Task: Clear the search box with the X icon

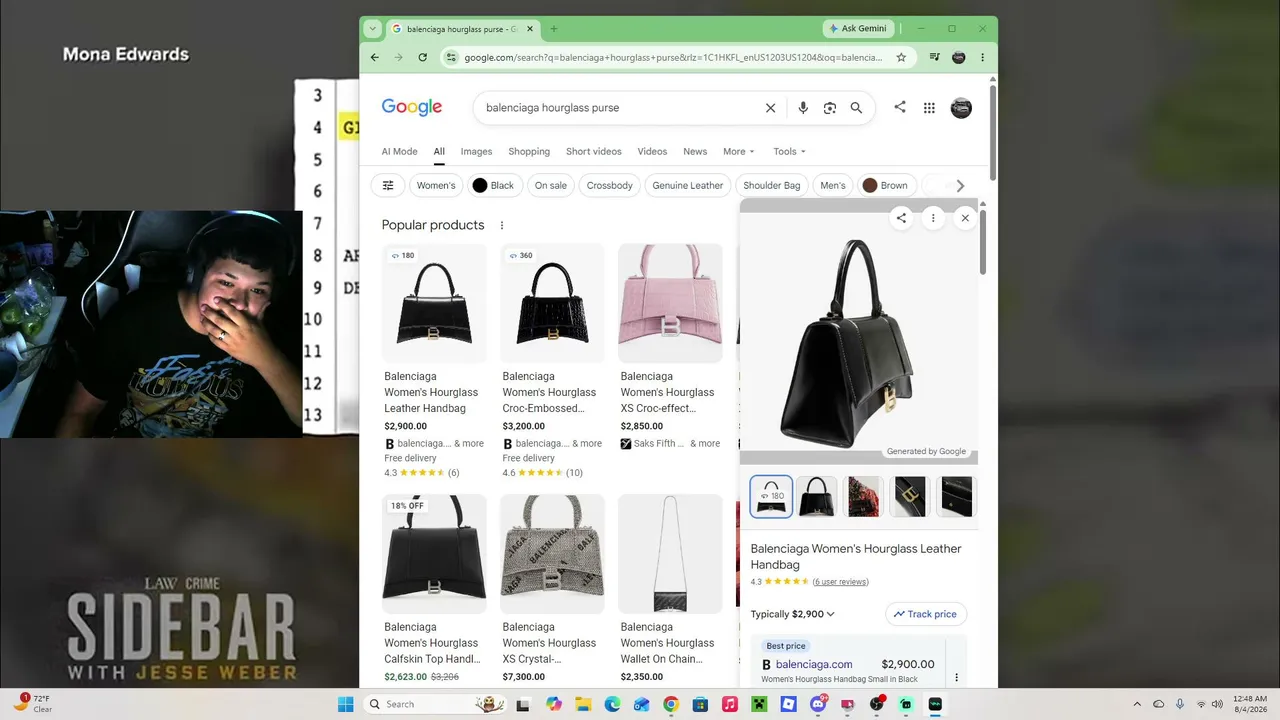Action: [770, 108]
